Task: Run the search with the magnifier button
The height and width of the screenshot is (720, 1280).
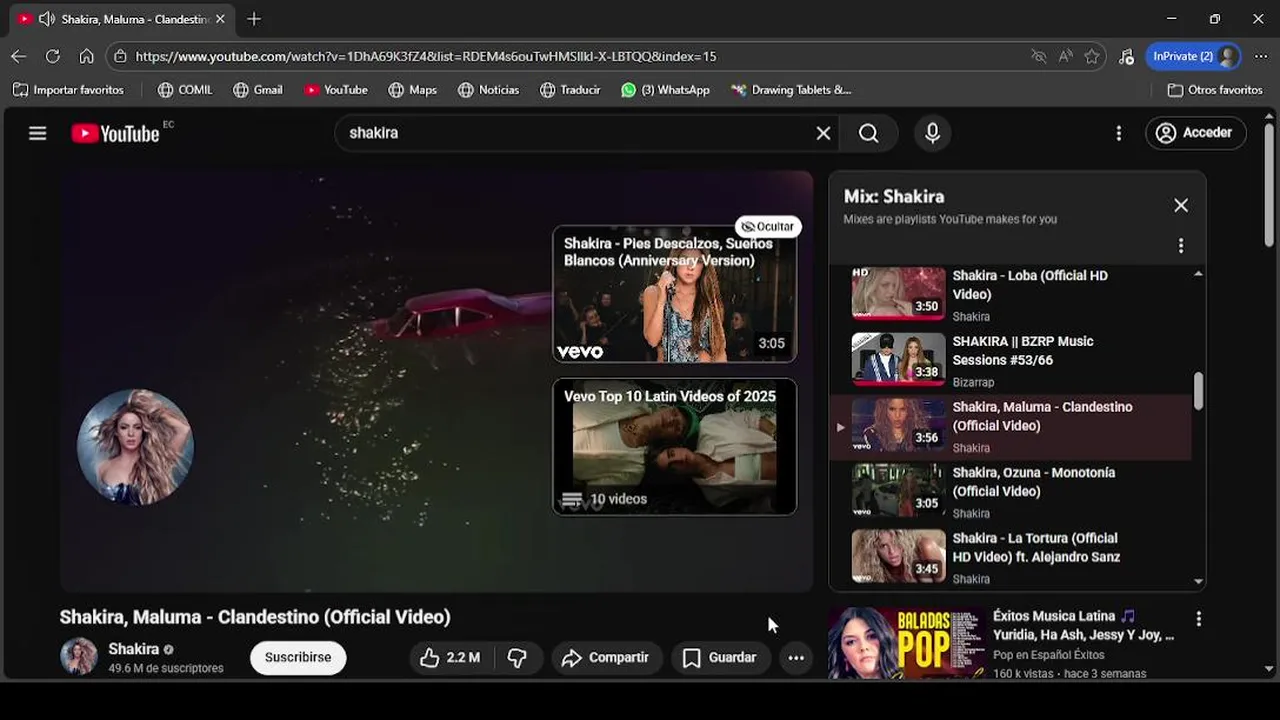Action: point(869,133)
